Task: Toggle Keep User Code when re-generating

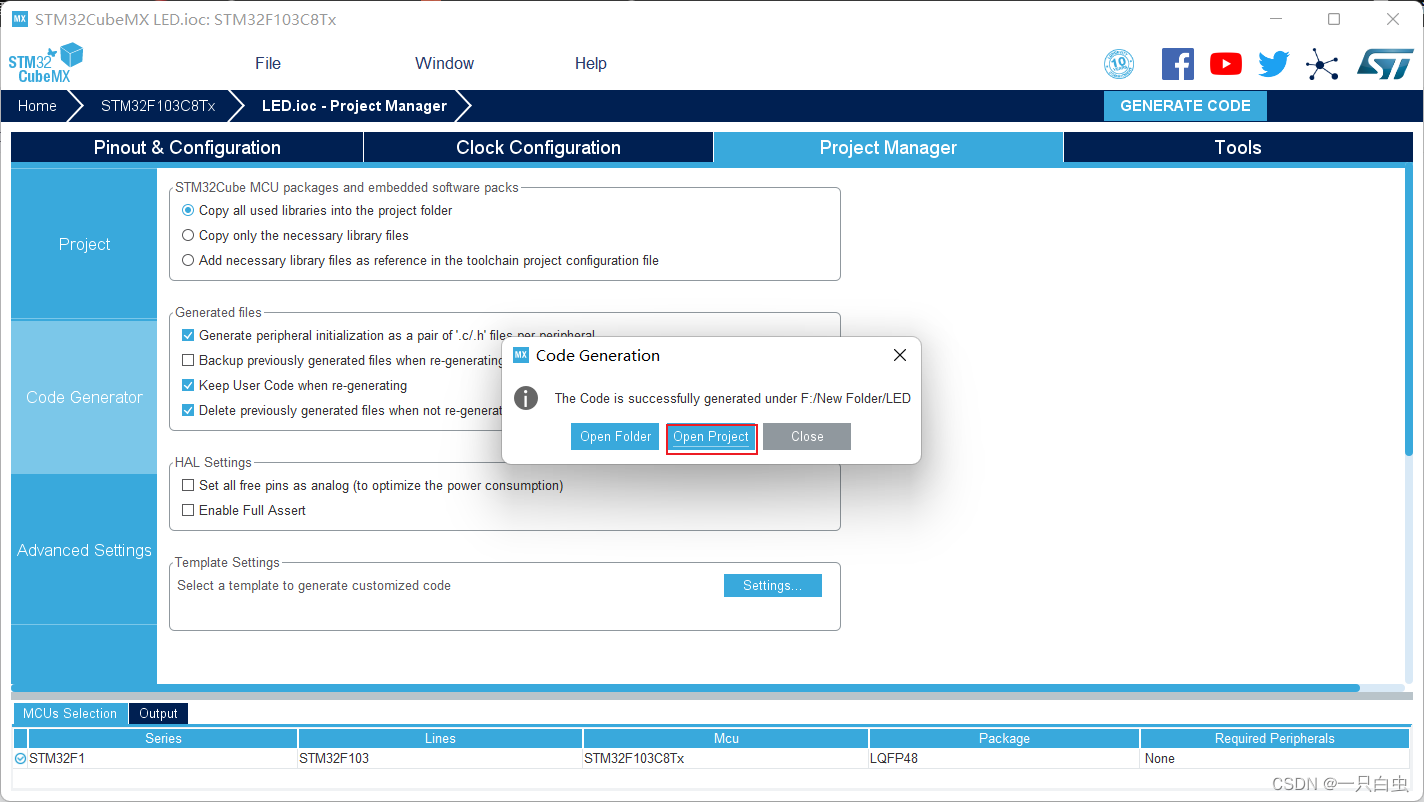Action: click(x=188, y=386)
